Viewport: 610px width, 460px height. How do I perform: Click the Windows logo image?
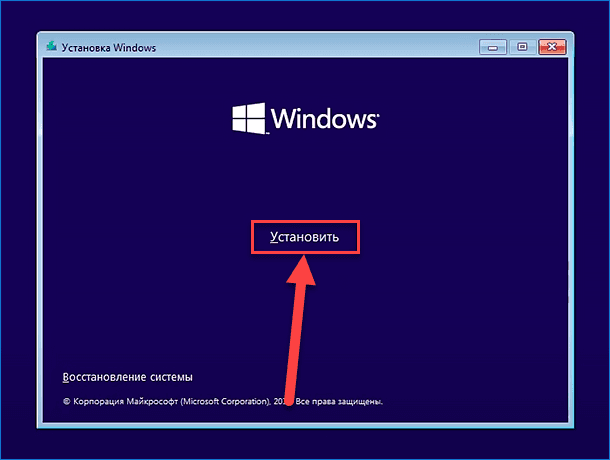[305, 118]
